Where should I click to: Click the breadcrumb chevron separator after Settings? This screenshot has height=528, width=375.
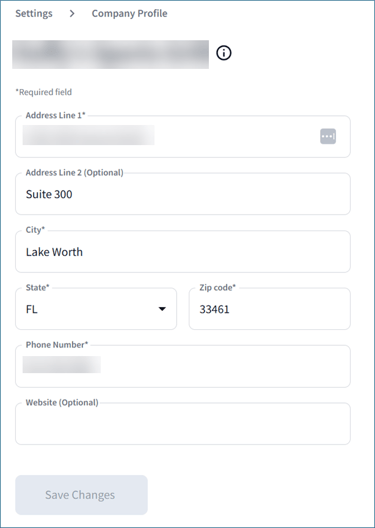[72, 13]
